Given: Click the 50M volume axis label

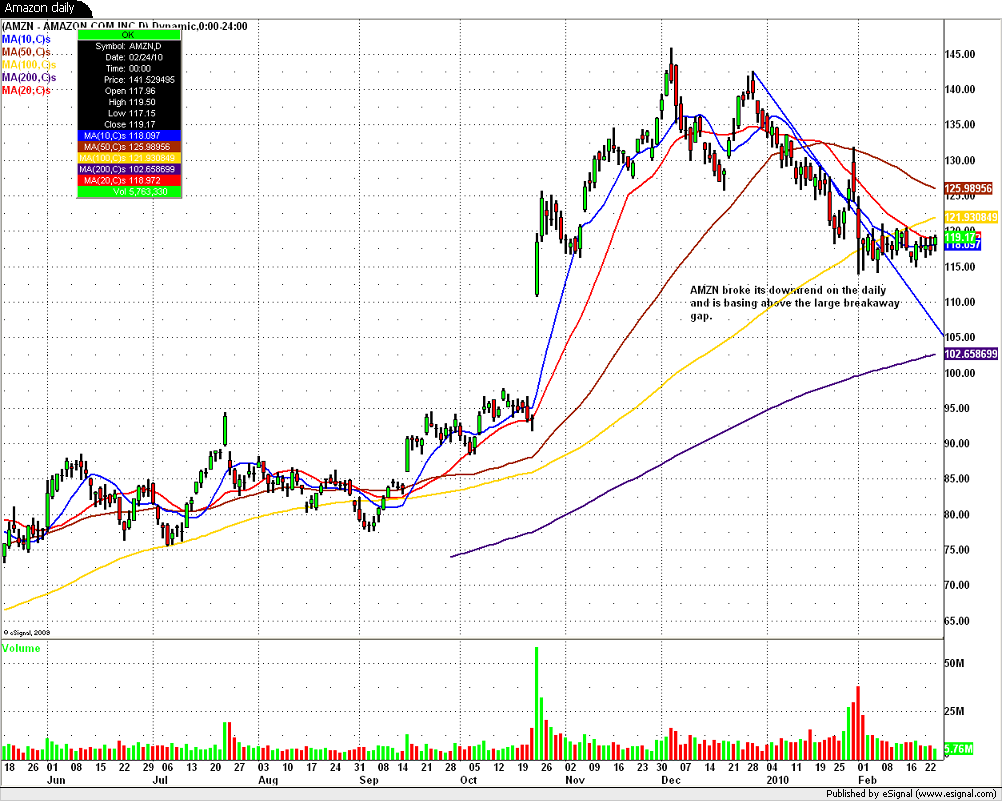Looking at the screenshot, I should pyautogui.click(x=955, y=664).
